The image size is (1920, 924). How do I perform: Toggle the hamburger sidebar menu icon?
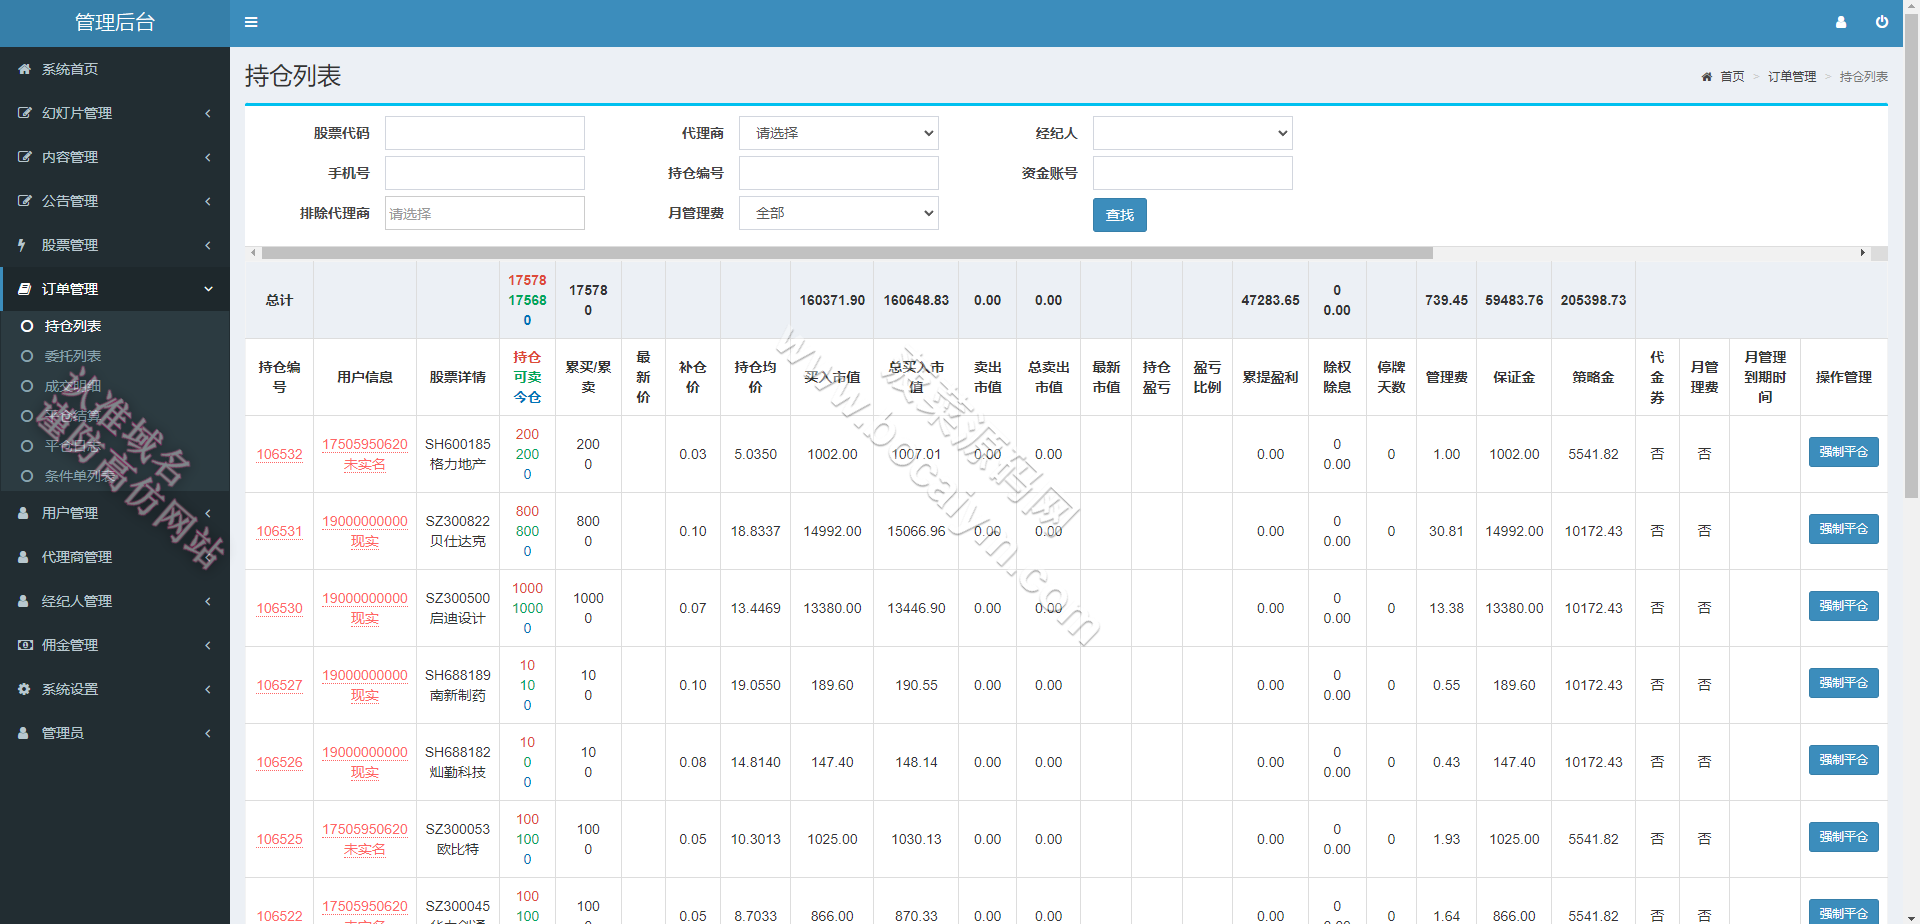[251, 22]
